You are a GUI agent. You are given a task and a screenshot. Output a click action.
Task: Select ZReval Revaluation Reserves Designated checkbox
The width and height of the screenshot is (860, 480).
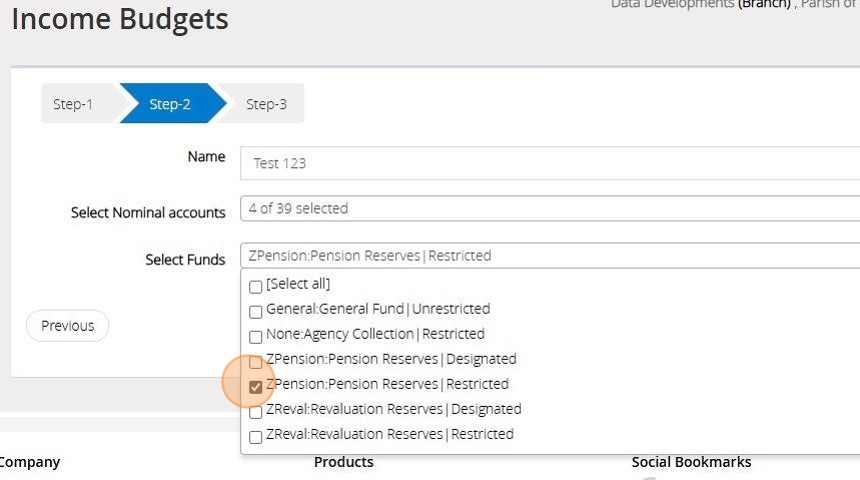click(256, 411)
